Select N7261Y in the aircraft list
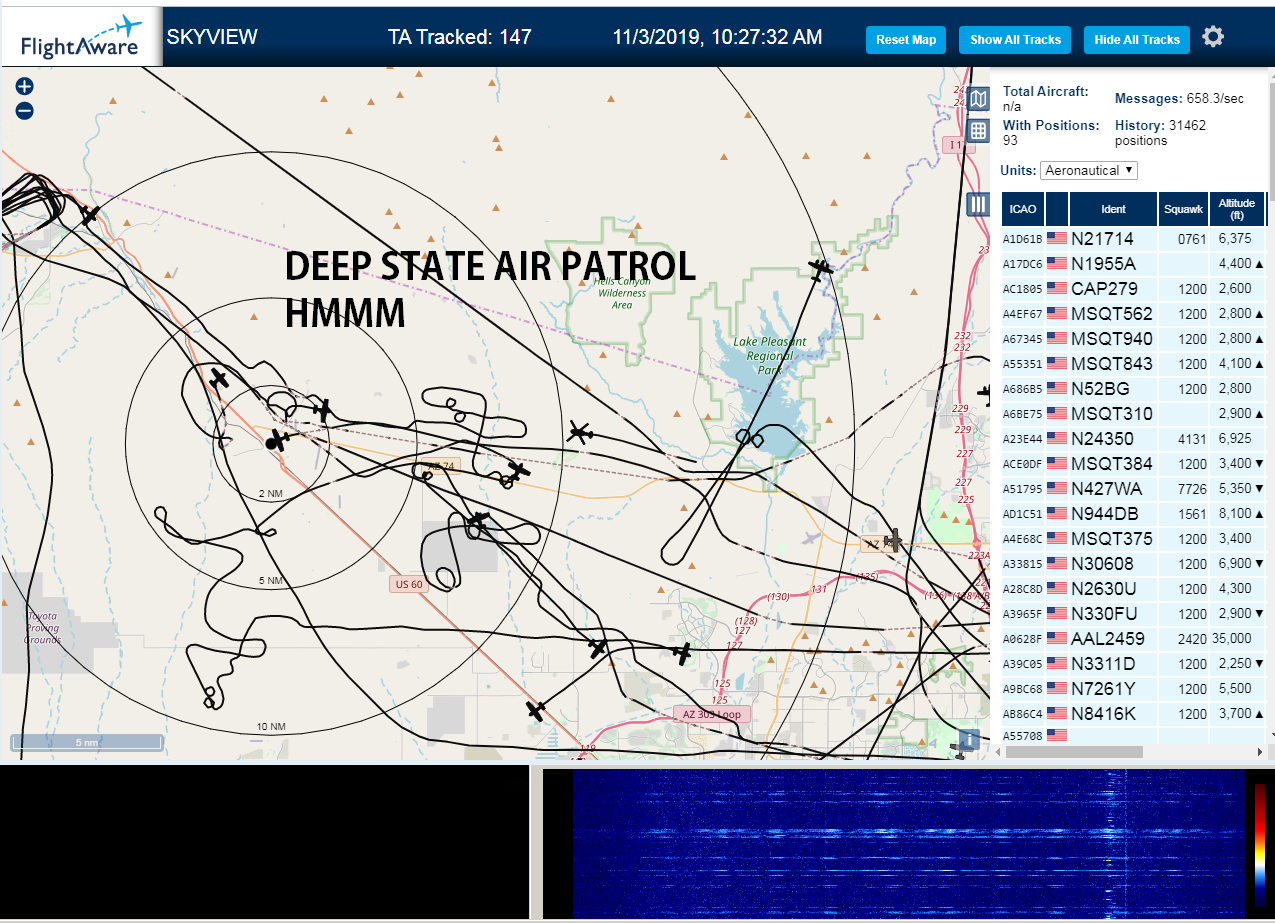Image resolution: width=1275 pixels, height=923 pixels. click(x=1134, y=689)
